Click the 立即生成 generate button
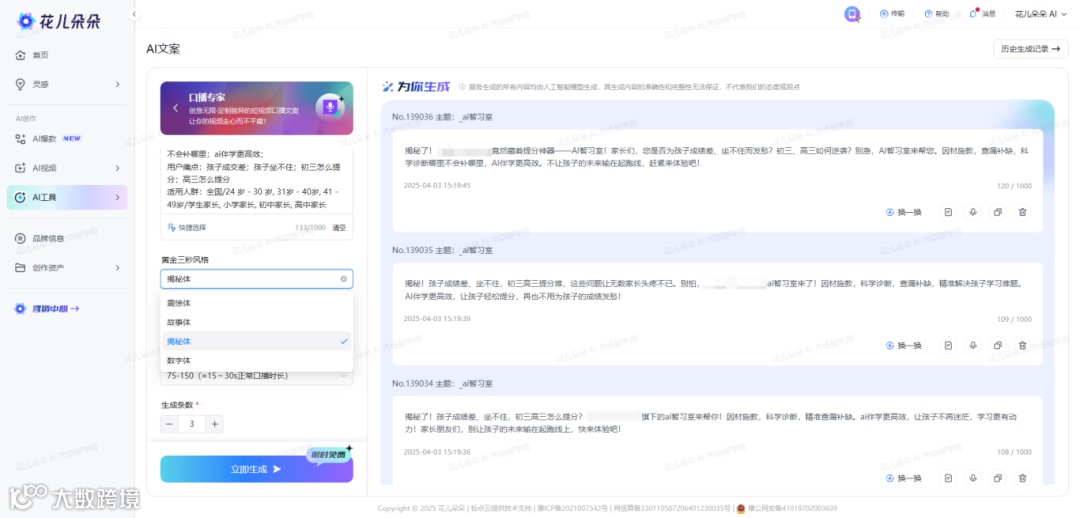This screenshot has height=518, width=1080. [x=256, y=469]
